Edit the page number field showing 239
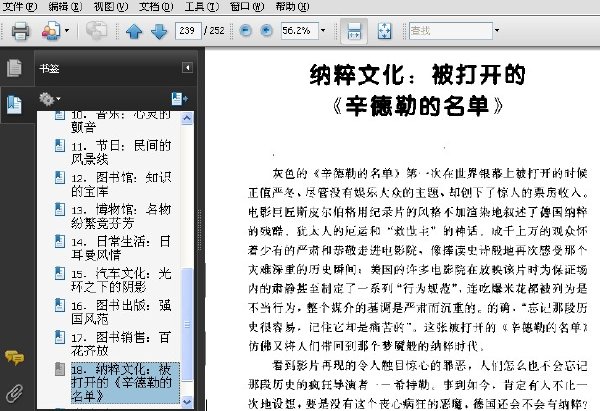Viewport: 600px width, 411px height. [x=188, y=31]
